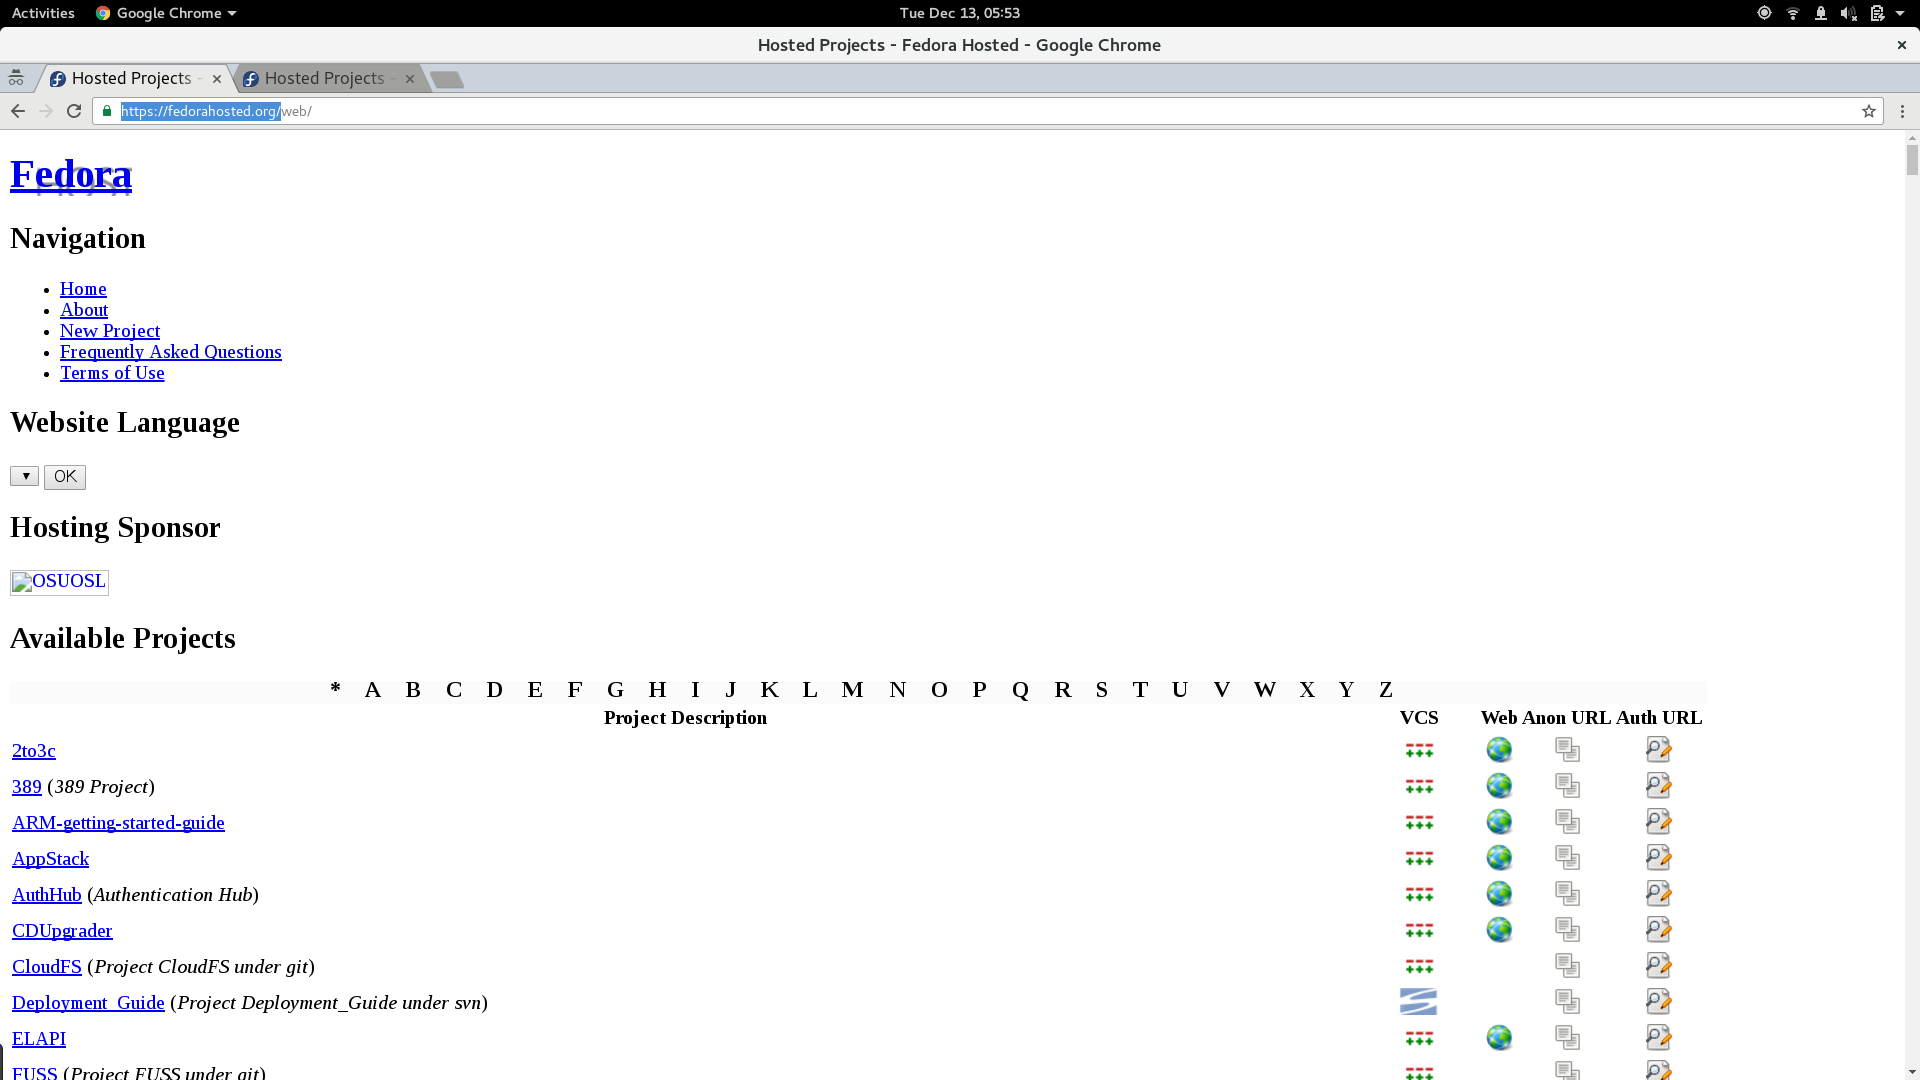Viewport: 1920px width, 1080px height.
Task: Click volume icon in system tray
Action: (1848, 13)
